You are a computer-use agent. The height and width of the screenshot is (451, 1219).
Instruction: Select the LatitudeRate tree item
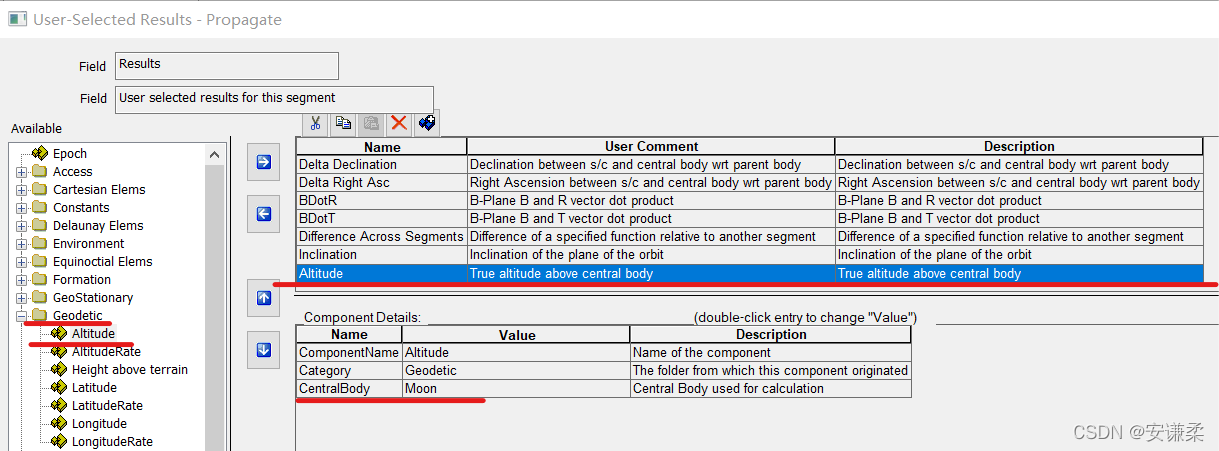pyautogui.click(x=106, y=406)
